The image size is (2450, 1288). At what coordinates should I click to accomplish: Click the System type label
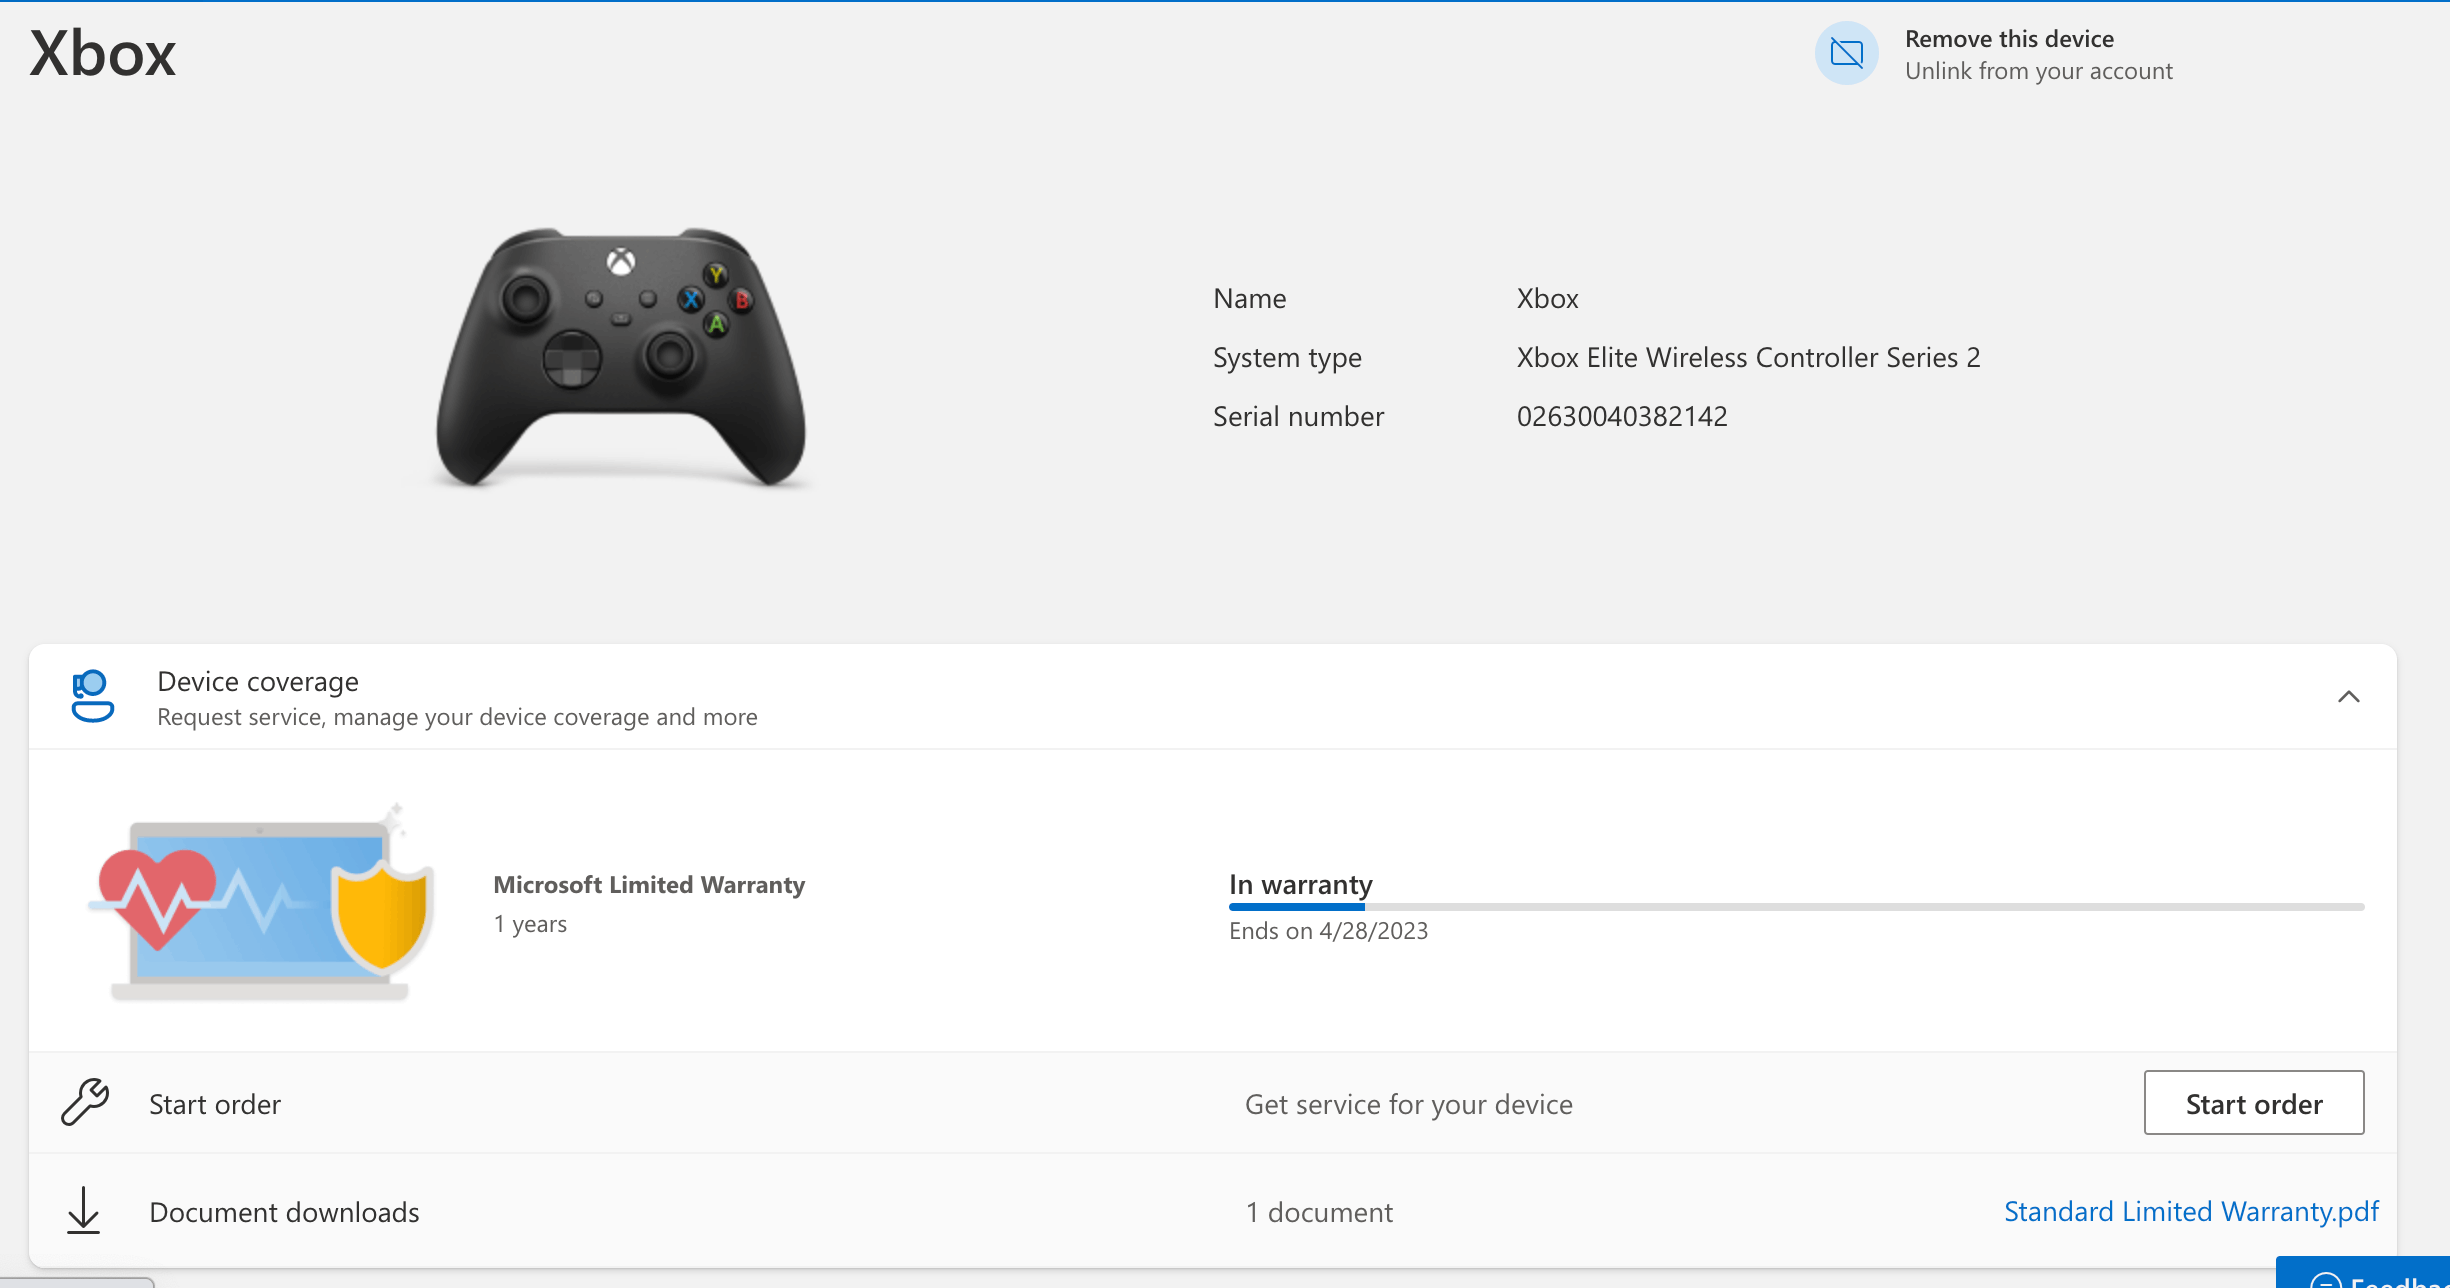tap(1287, 358)
